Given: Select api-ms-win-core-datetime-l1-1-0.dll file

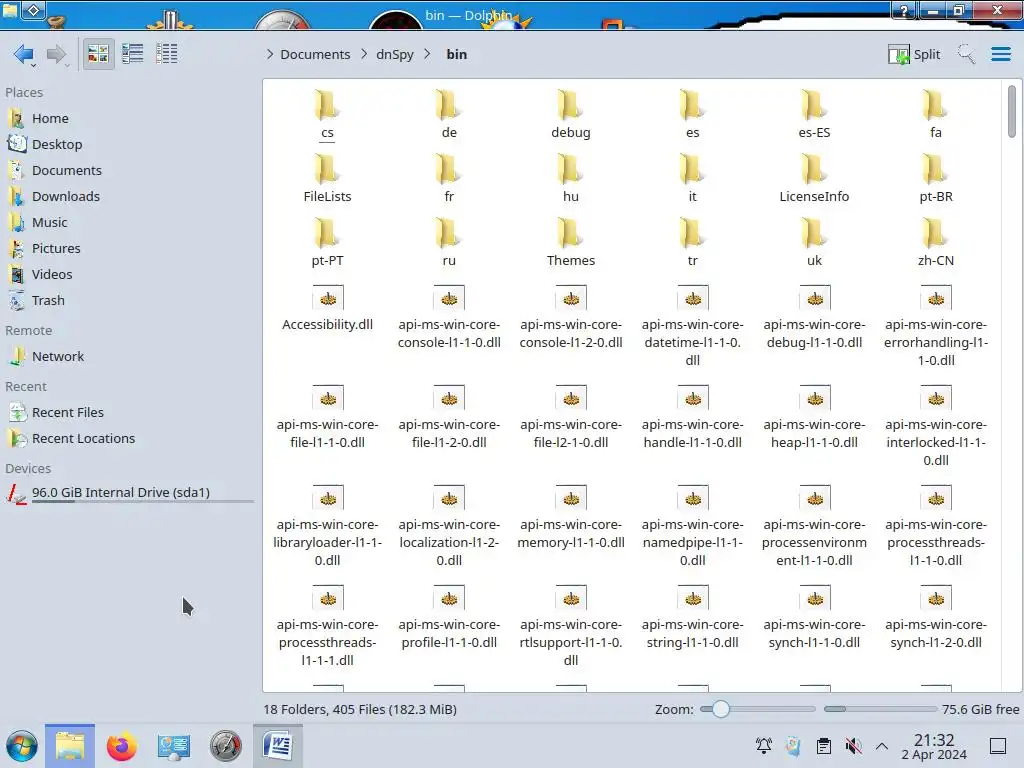Looking at the screenshot, I should tap(693, 326).
